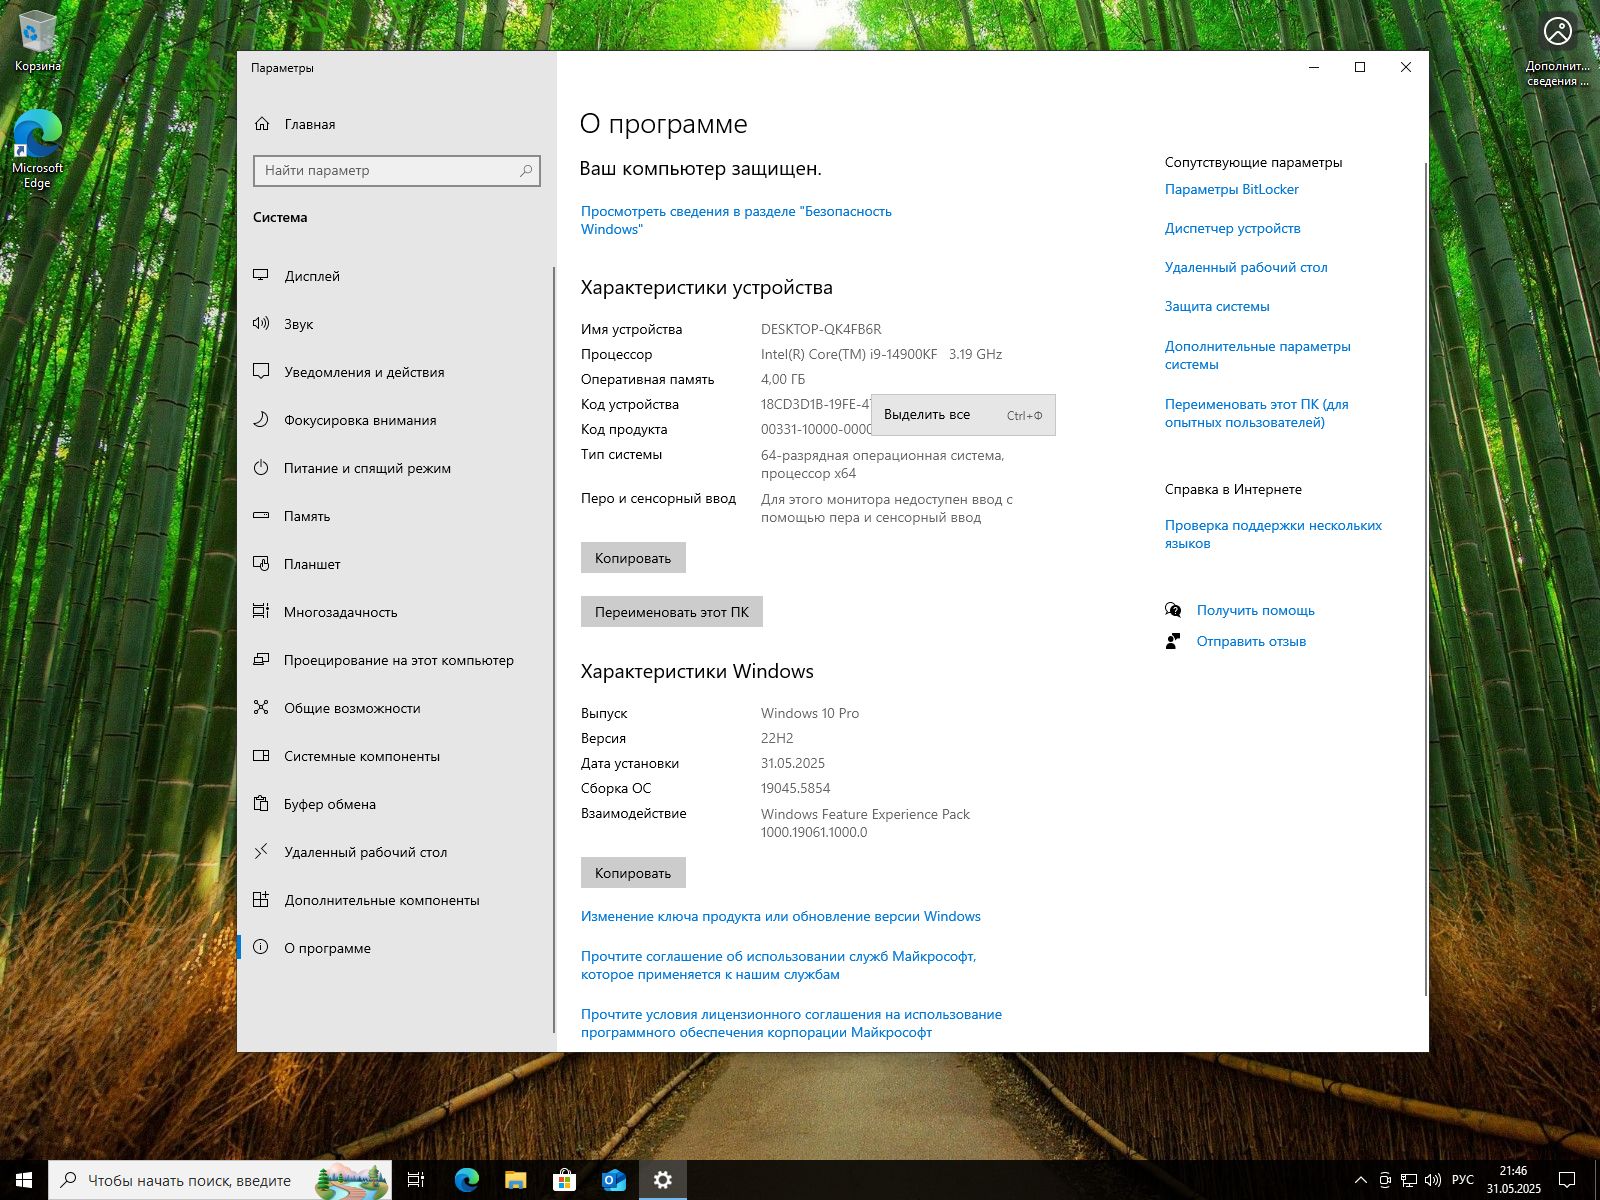Open multi-language support check link

click(x=1273, y=534)
